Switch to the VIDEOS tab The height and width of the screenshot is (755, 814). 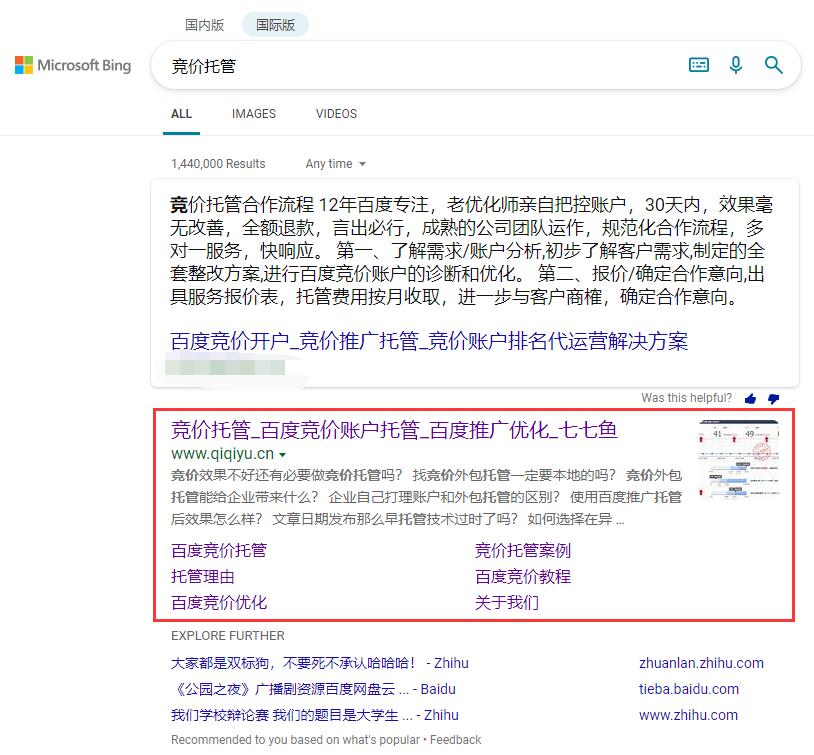click(x=336, y=114)
